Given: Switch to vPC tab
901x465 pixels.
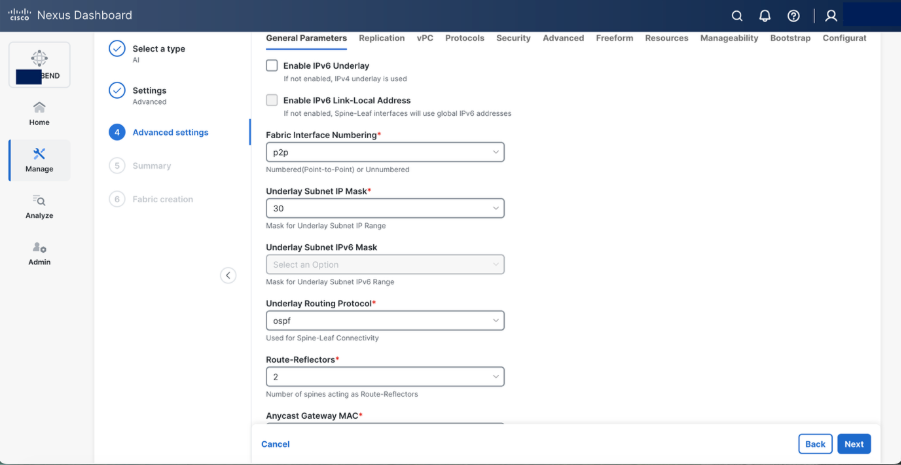Looking at the screenshot, I should pos(425,38).
